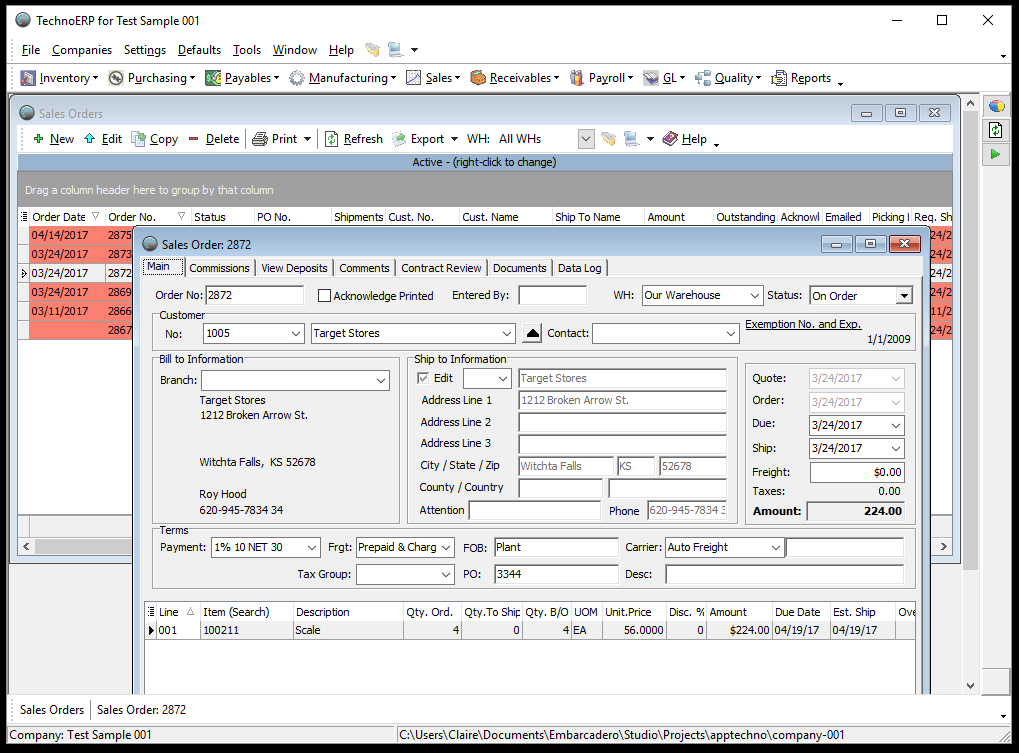Select Sales Orders in bottom window bar
Viewport: 1019px width, 753px height.
[x=52, y=709]
